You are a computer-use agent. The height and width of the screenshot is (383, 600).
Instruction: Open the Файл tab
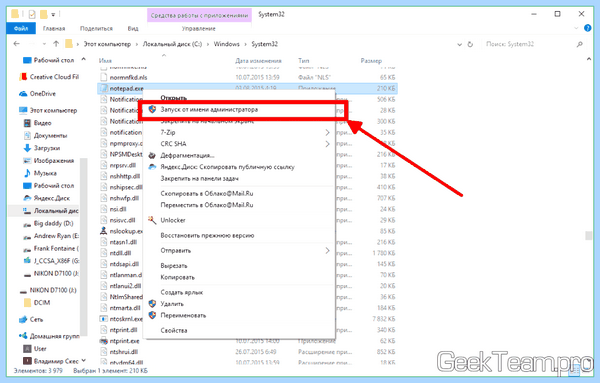coord(21,28)
